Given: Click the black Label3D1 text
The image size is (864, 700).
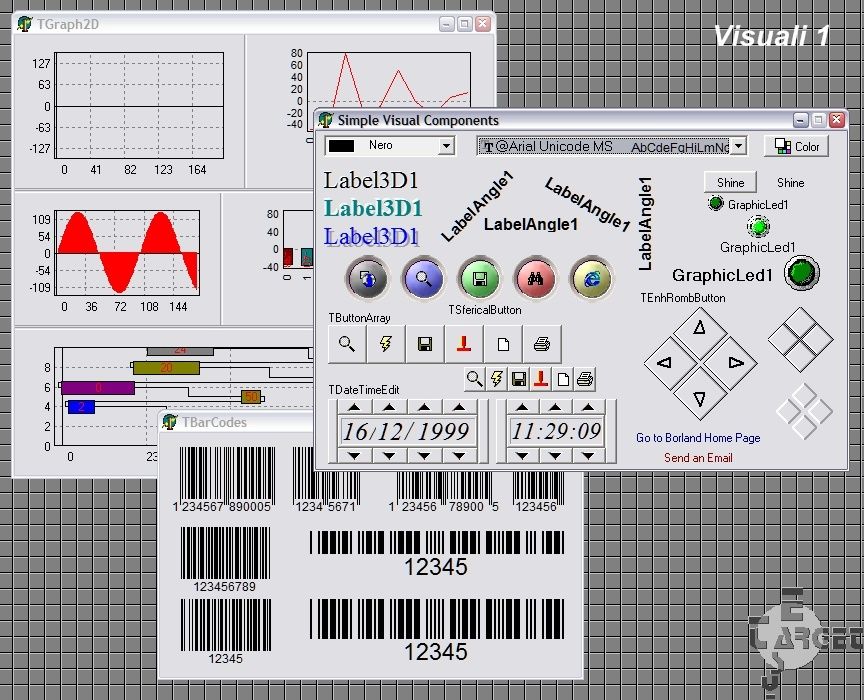Looking at the screenshot, I should pyautogui.click(x=371, y=180).
